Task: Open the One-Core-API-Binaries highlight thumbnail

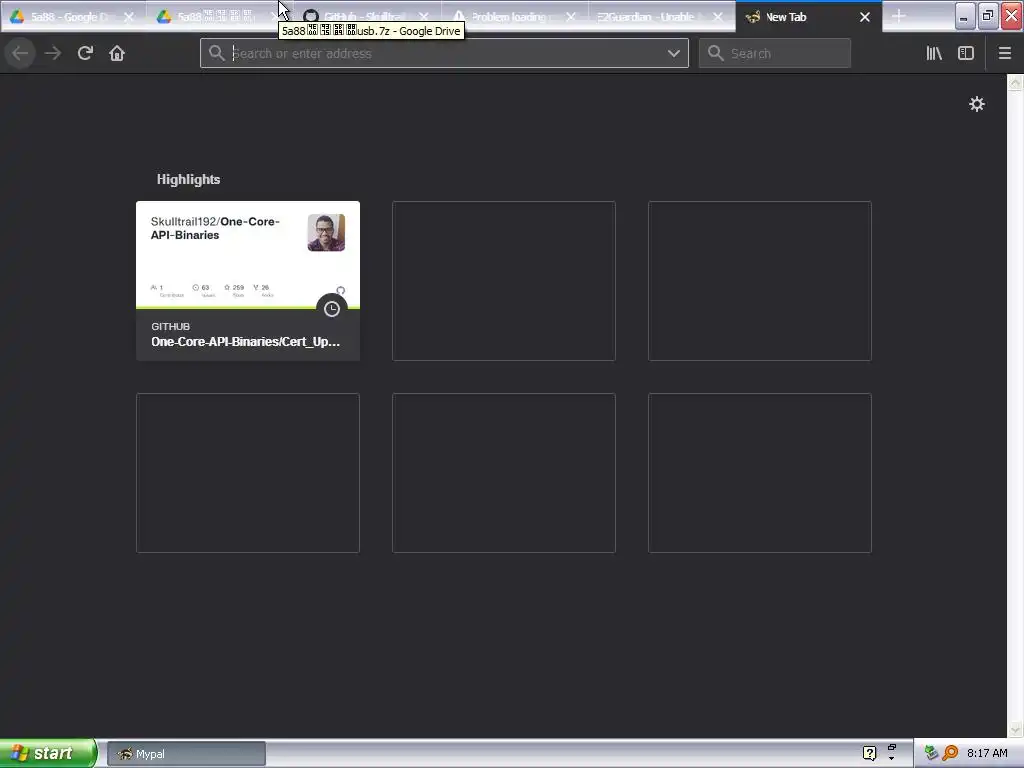Action: 248,255
